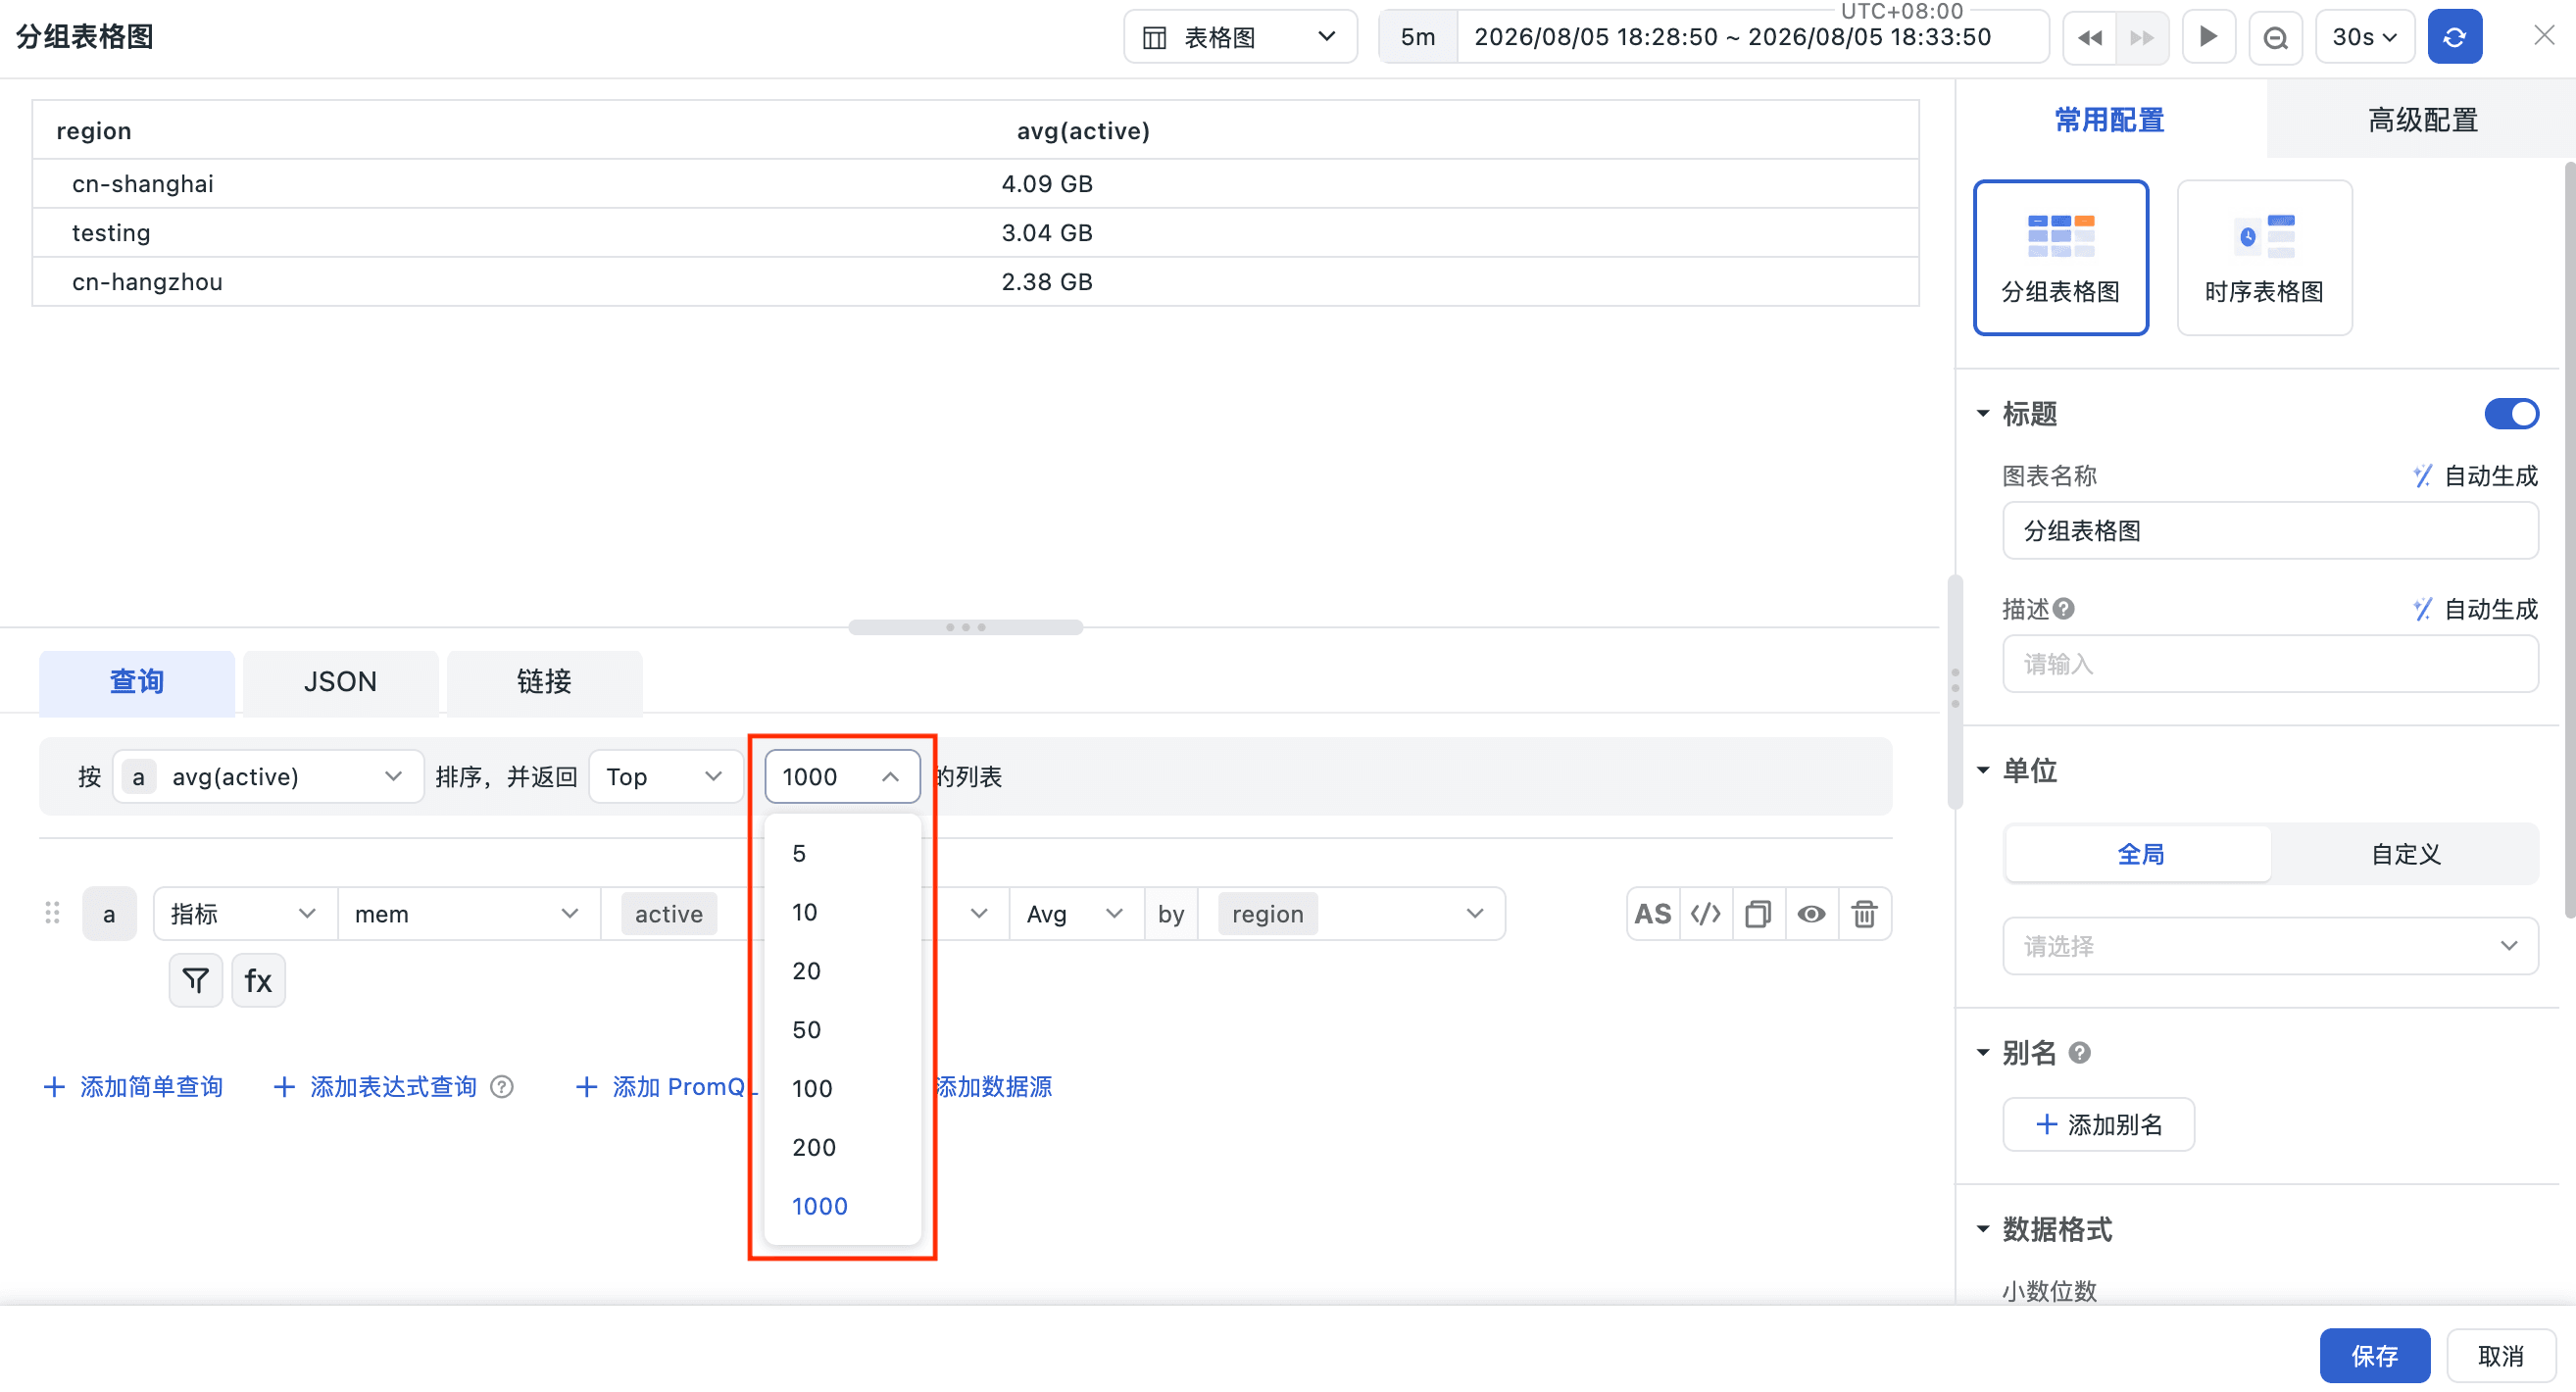
Task: Switch to the 查询 tab
Action: coord(137,682)
